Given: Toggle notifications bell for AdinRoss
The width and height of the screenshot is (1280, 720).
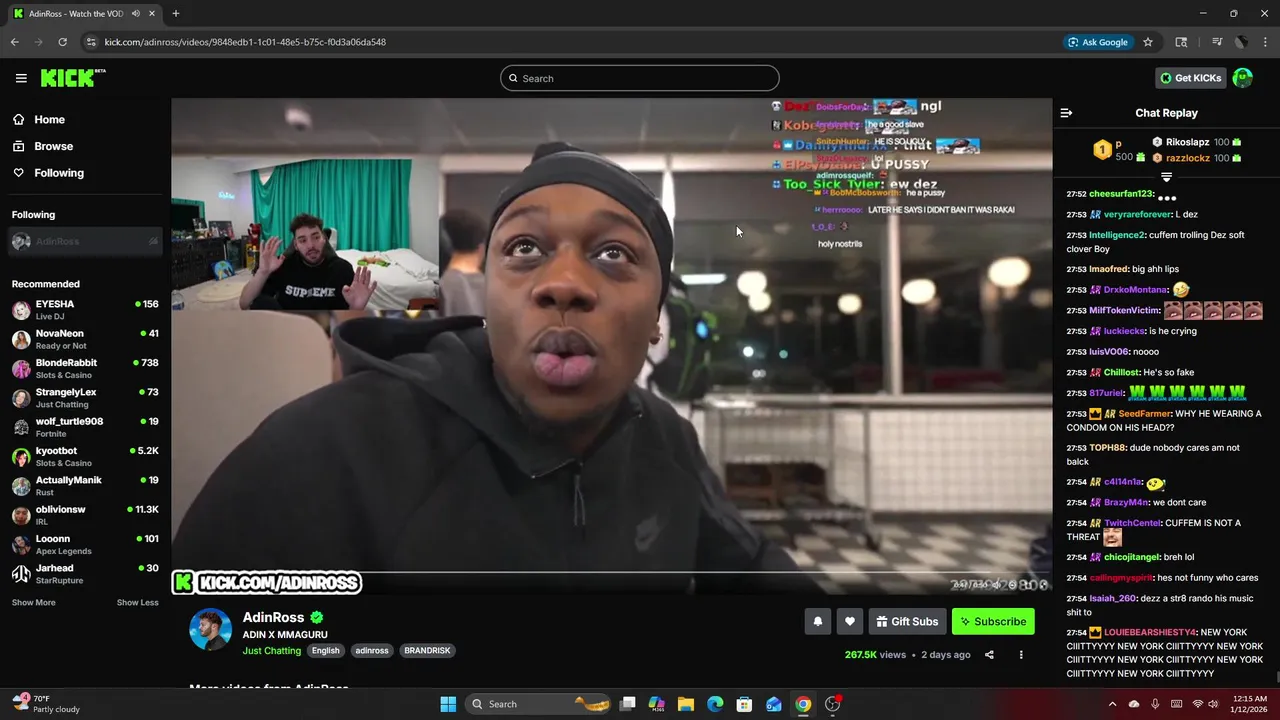Looking at the screenshot, I should pyautogui.click(x=818, y=621).
